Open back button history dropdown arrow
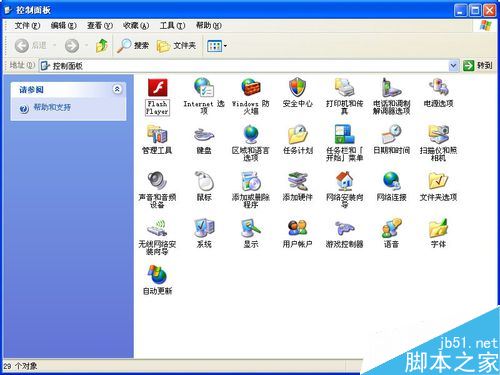This screenshot has height=375, width=500. coord(54,45)
